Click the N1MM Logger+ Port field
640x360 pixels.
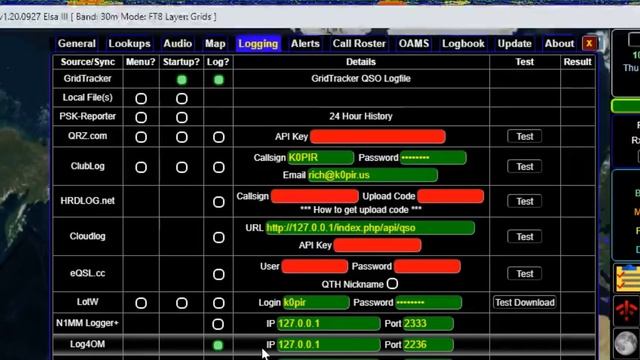428,324
